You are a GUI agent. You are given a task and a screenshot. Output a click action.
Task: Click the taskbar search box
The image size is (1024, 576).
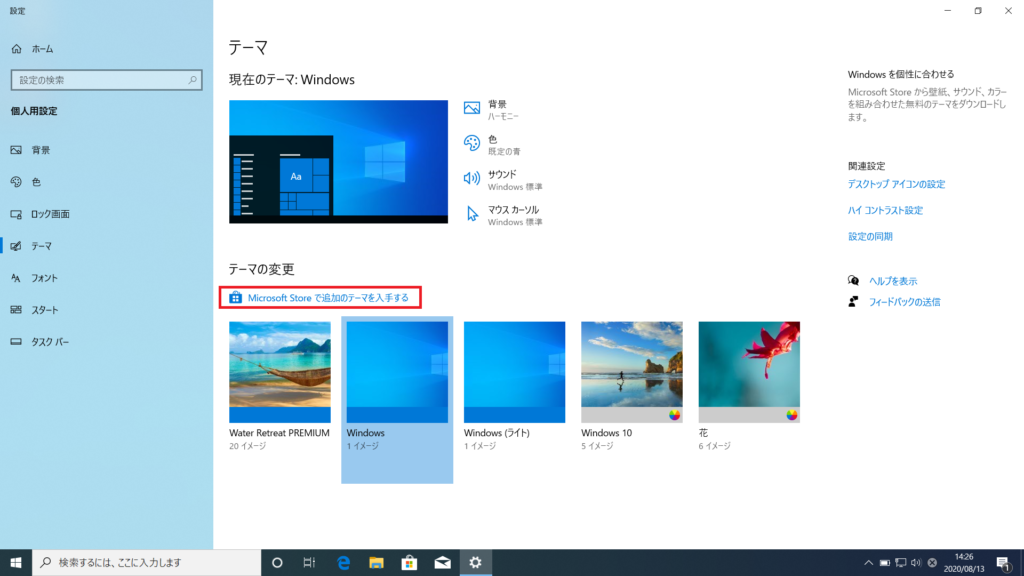pyautogui.click(x=147, y=562)
